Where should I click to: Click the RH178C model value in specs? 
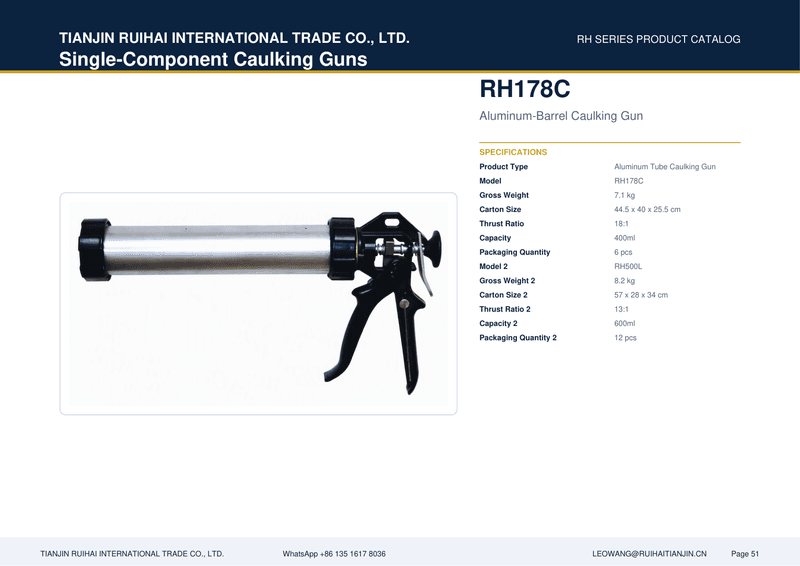click(x=629, y=181)
